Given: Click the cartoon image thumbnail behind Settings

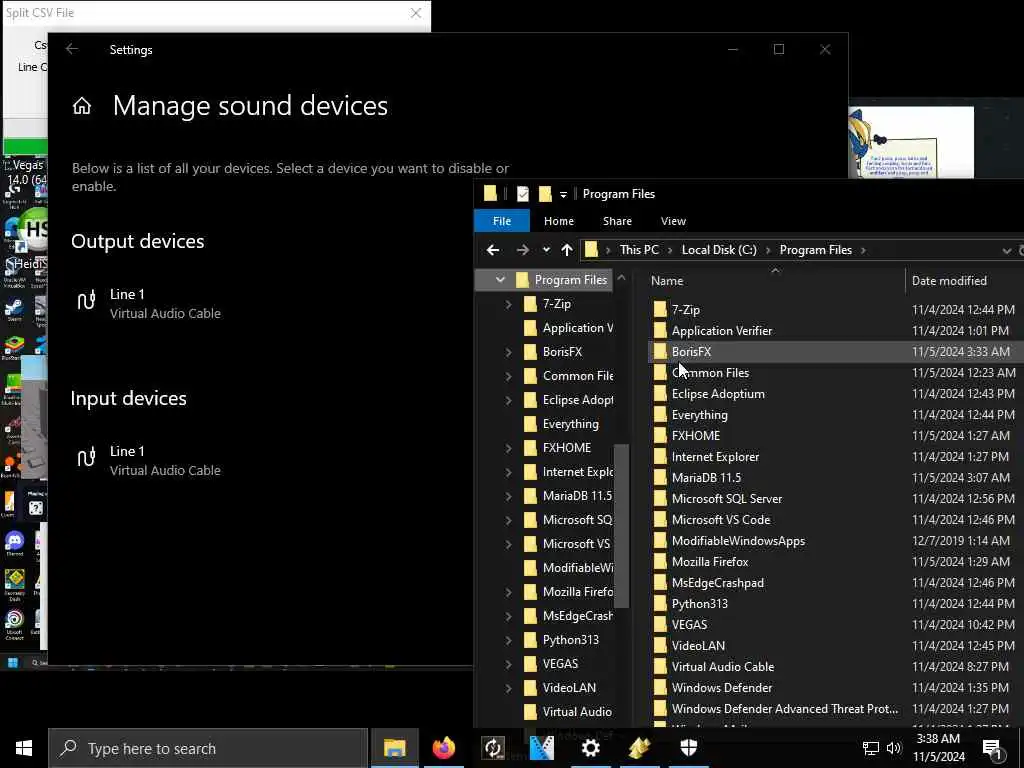Looking at the screenshot, I should [x=910, y=142].
